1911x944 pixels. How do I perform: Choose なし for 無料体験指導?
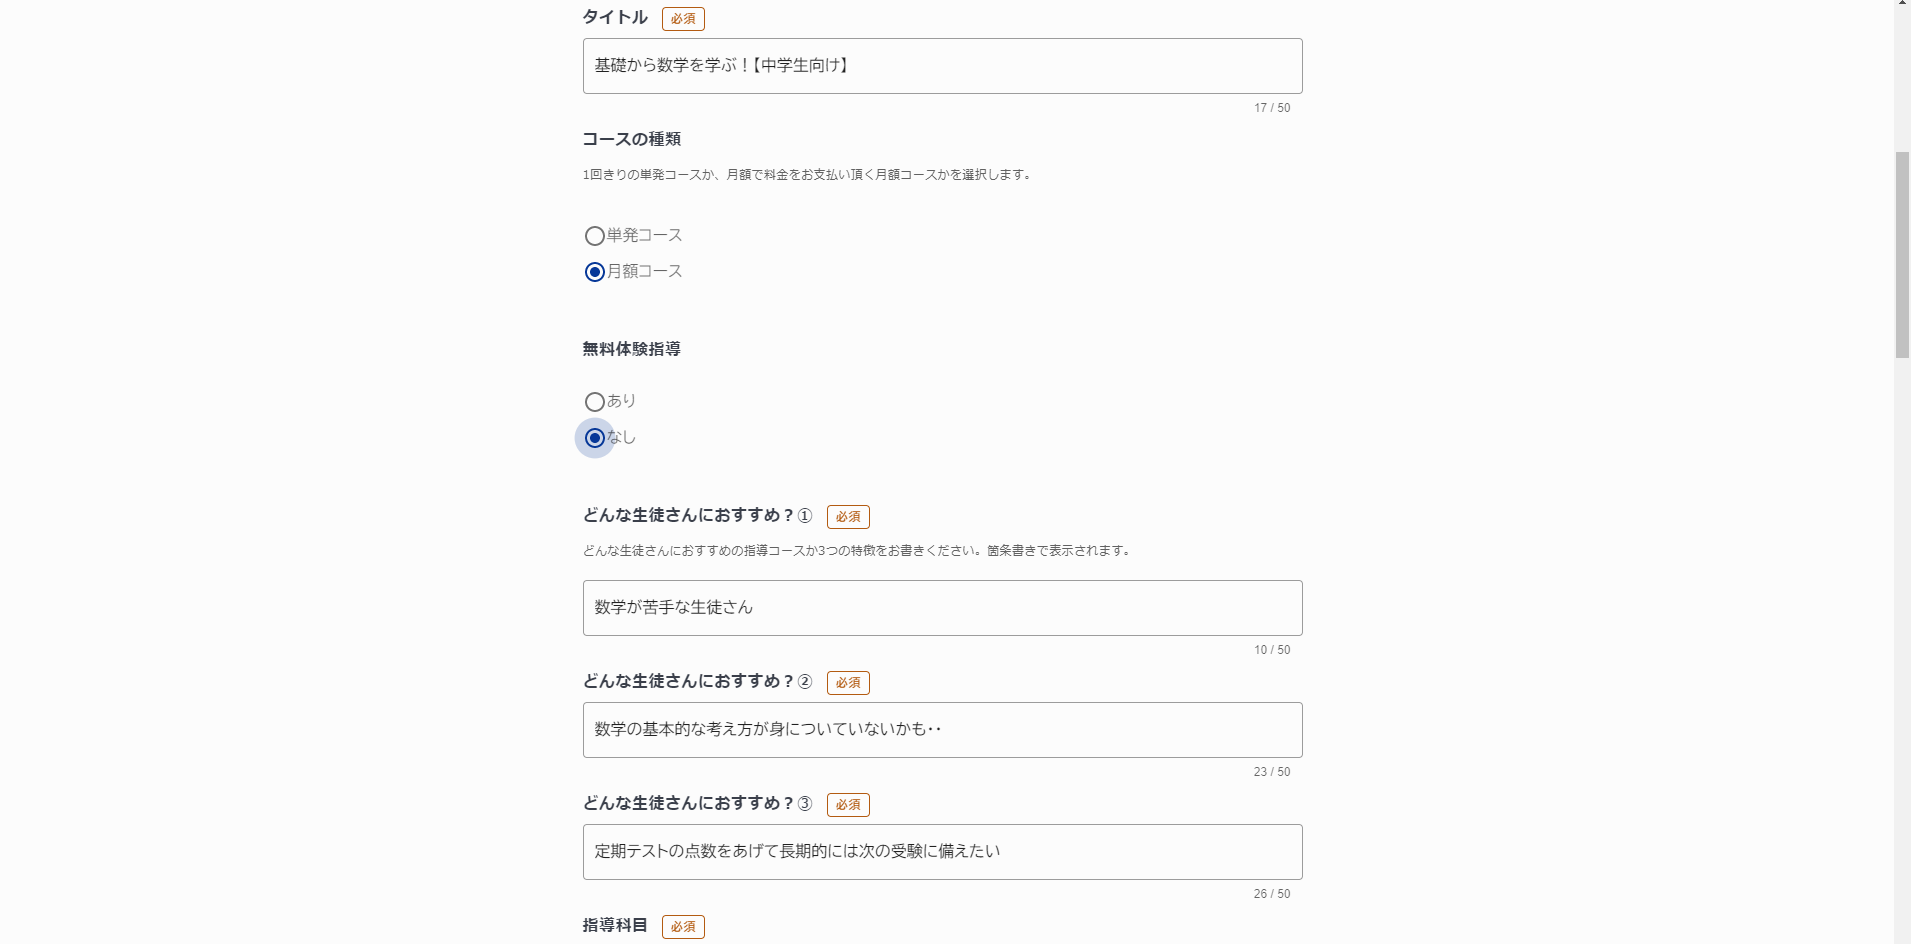tap(595, 438)
